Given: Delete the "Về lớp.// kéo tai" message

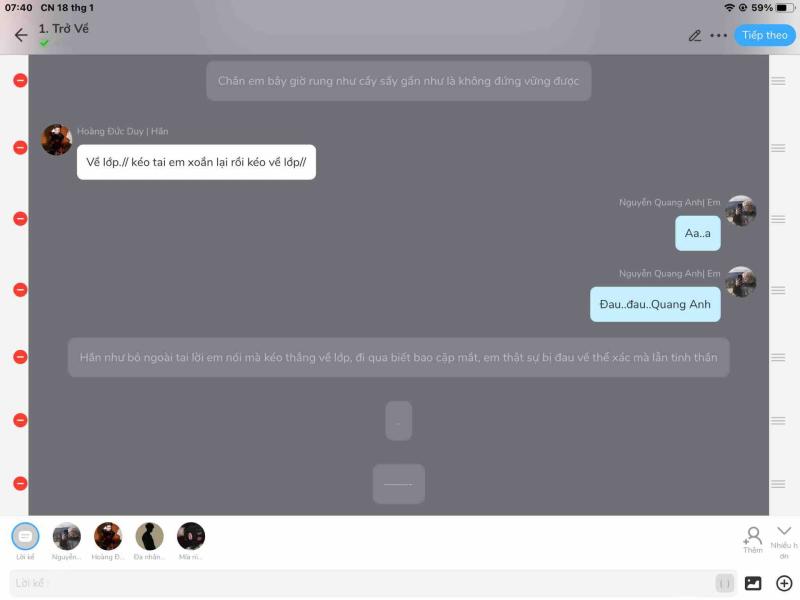Looking at the screenshot, I should click(x=20, y=147).
